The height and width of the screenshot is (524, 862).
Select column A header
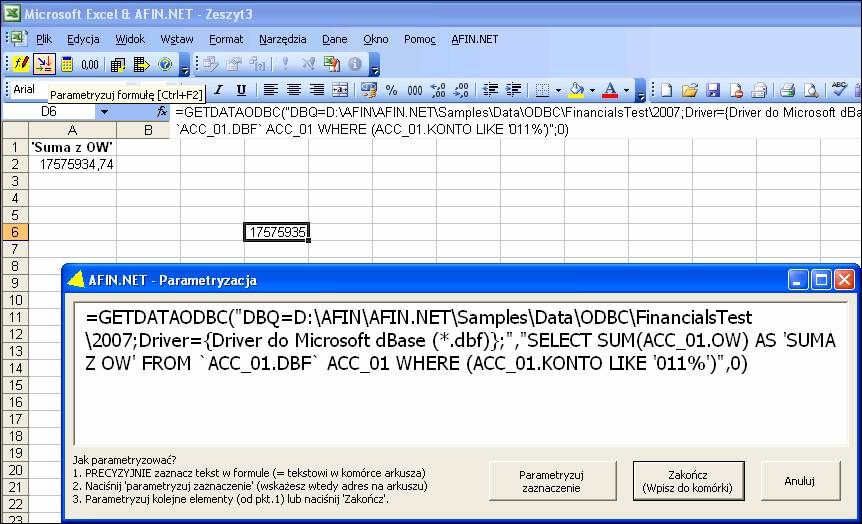click(73, 130)
